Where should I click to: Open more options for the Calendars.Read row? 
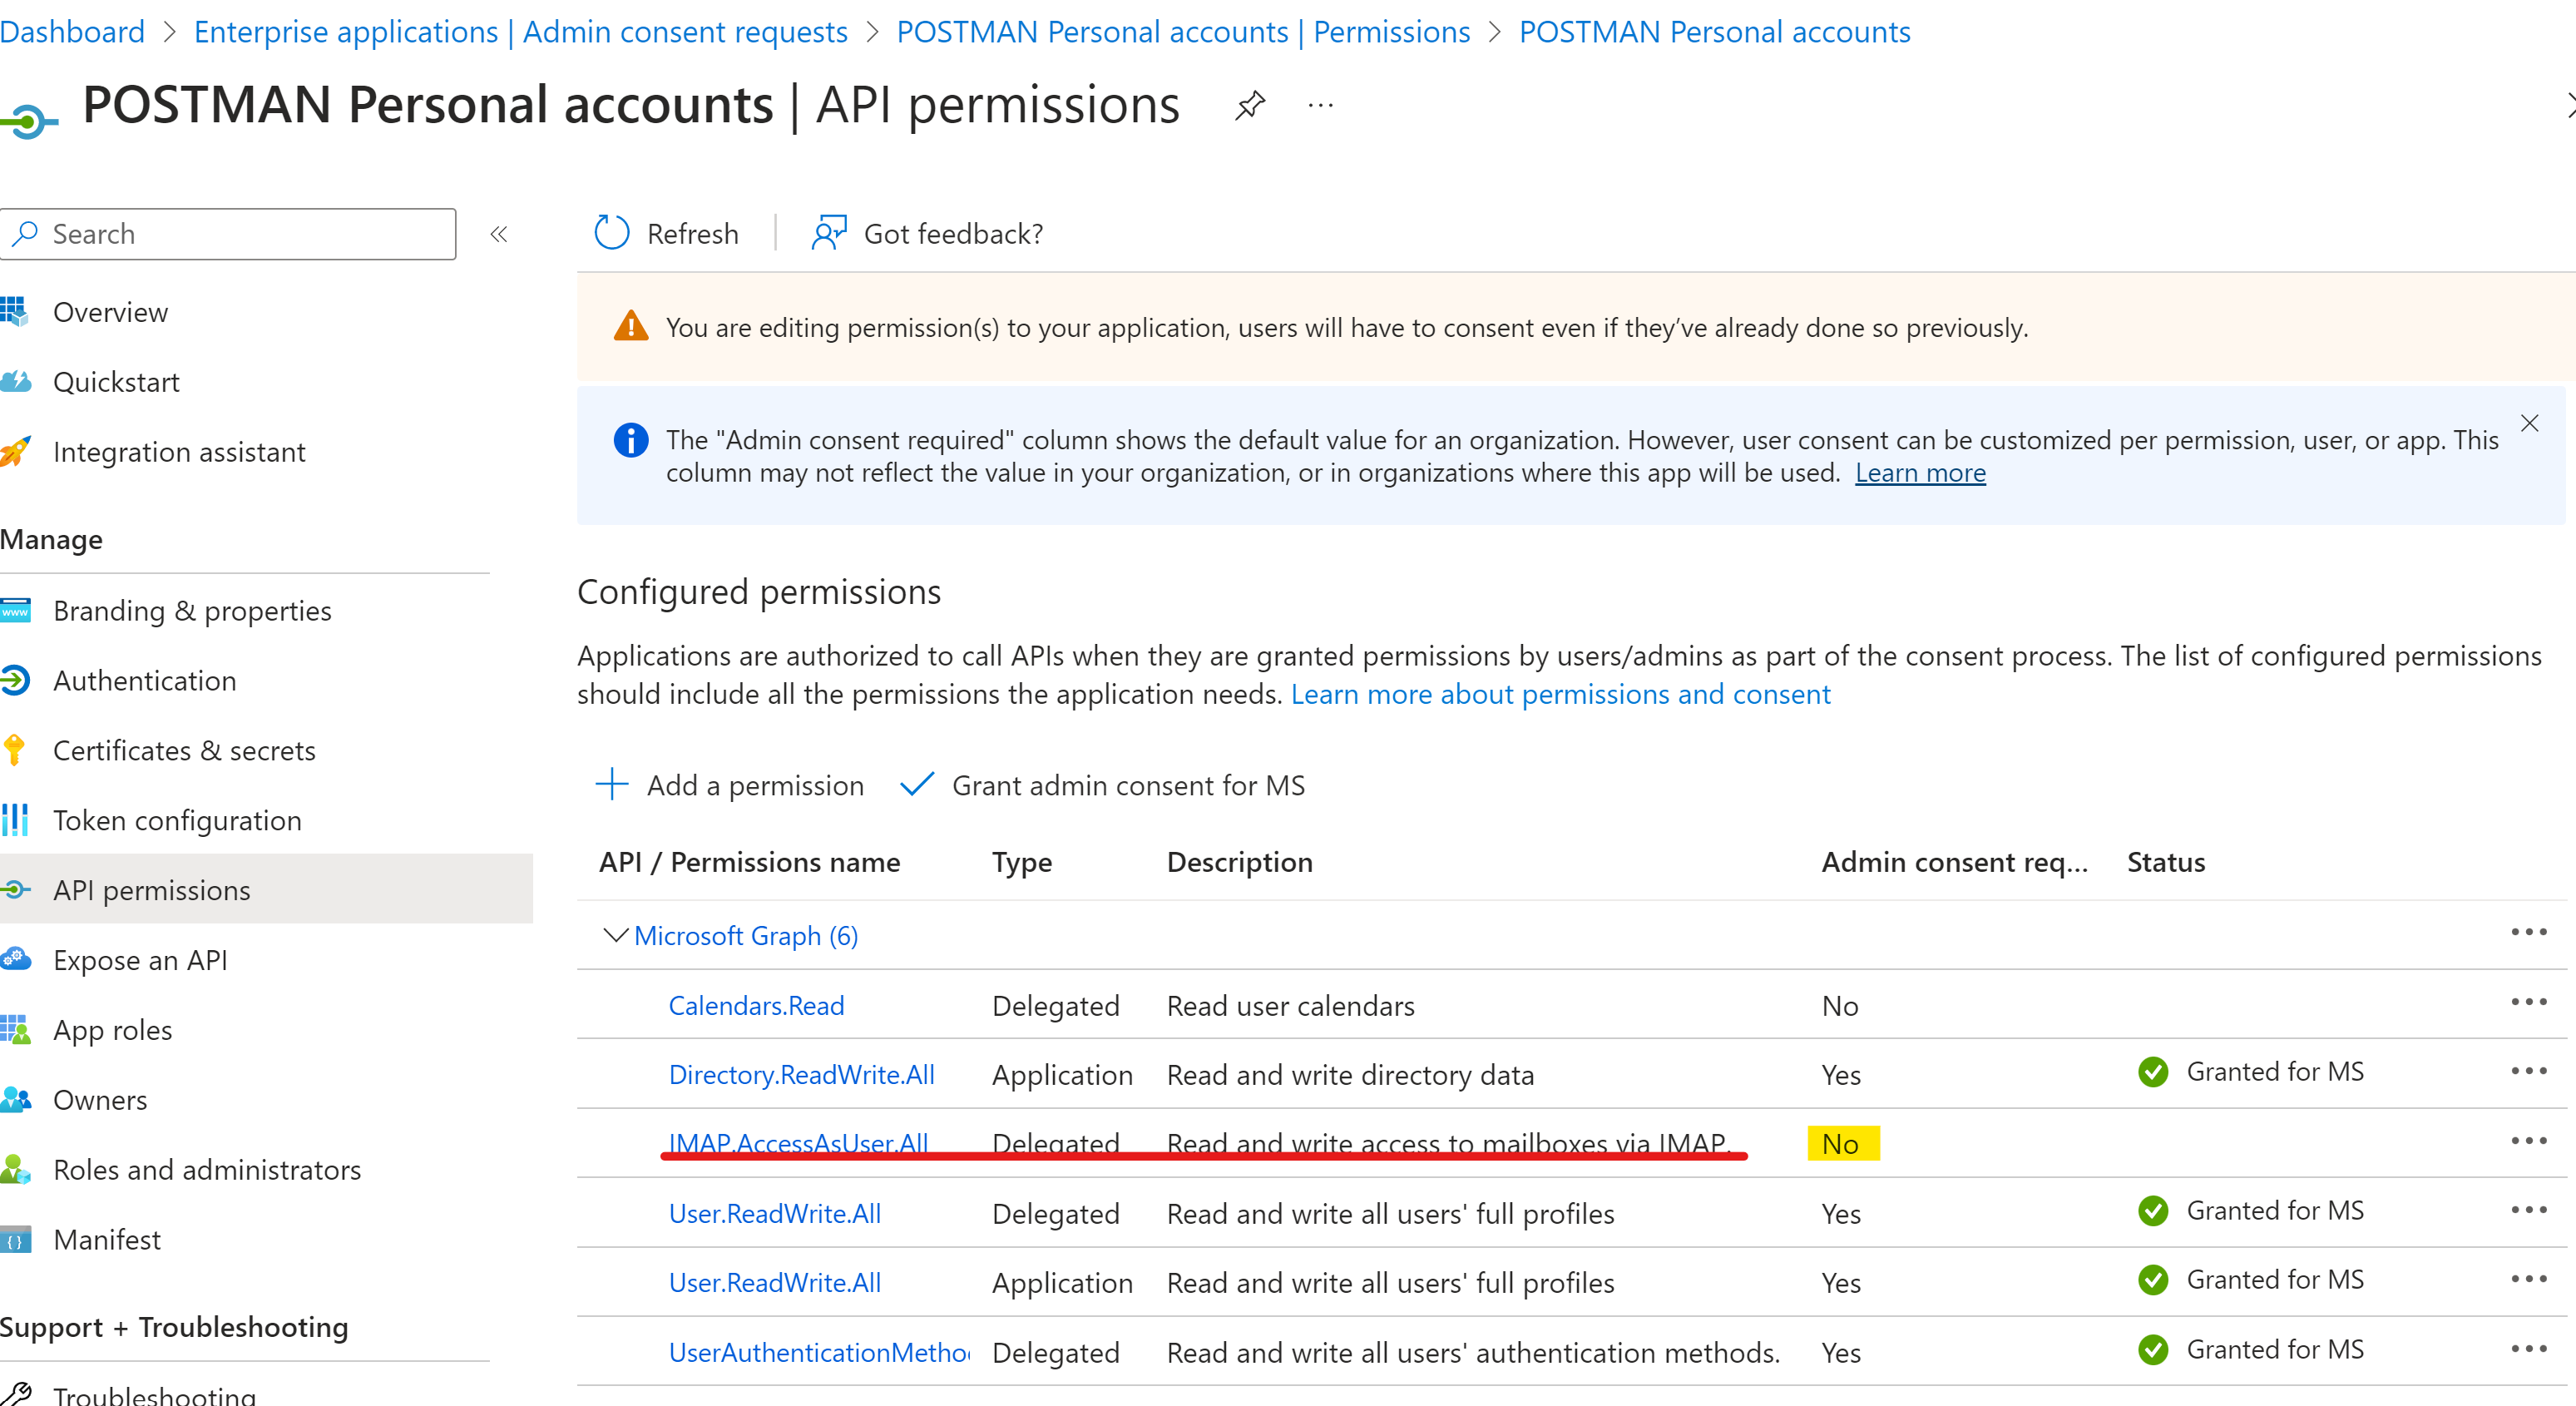pos(2529,1002)
